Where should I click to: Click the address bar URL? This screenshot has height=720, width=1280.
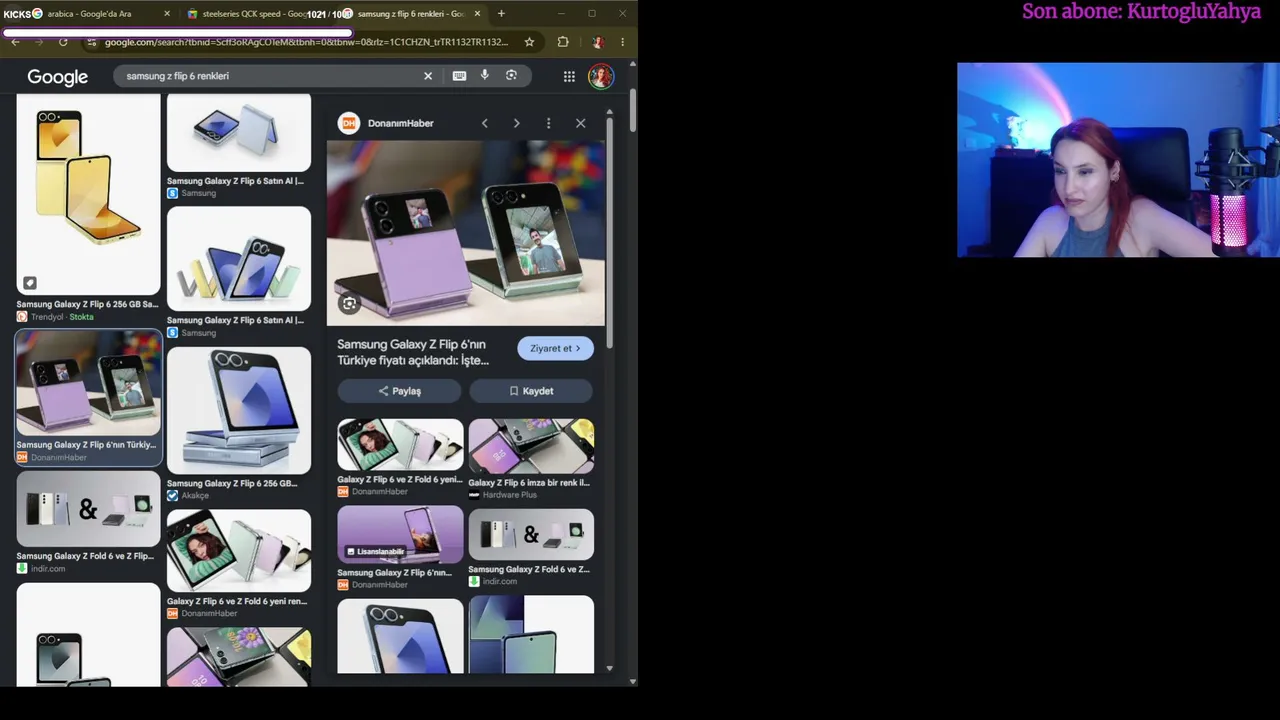click(306, 42)
